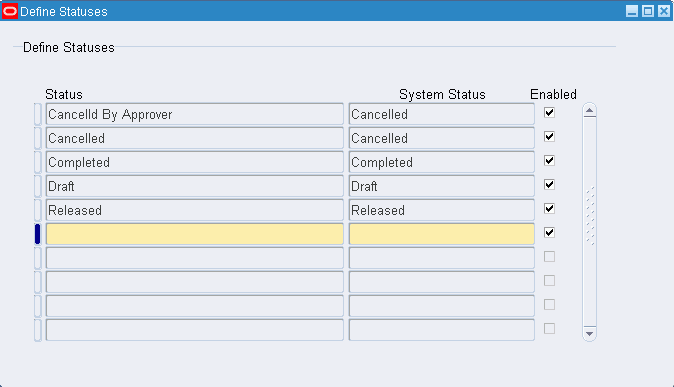
Task: Minimize the Define Statuses window
Action: pyautogui.click(x=631, y=11)
